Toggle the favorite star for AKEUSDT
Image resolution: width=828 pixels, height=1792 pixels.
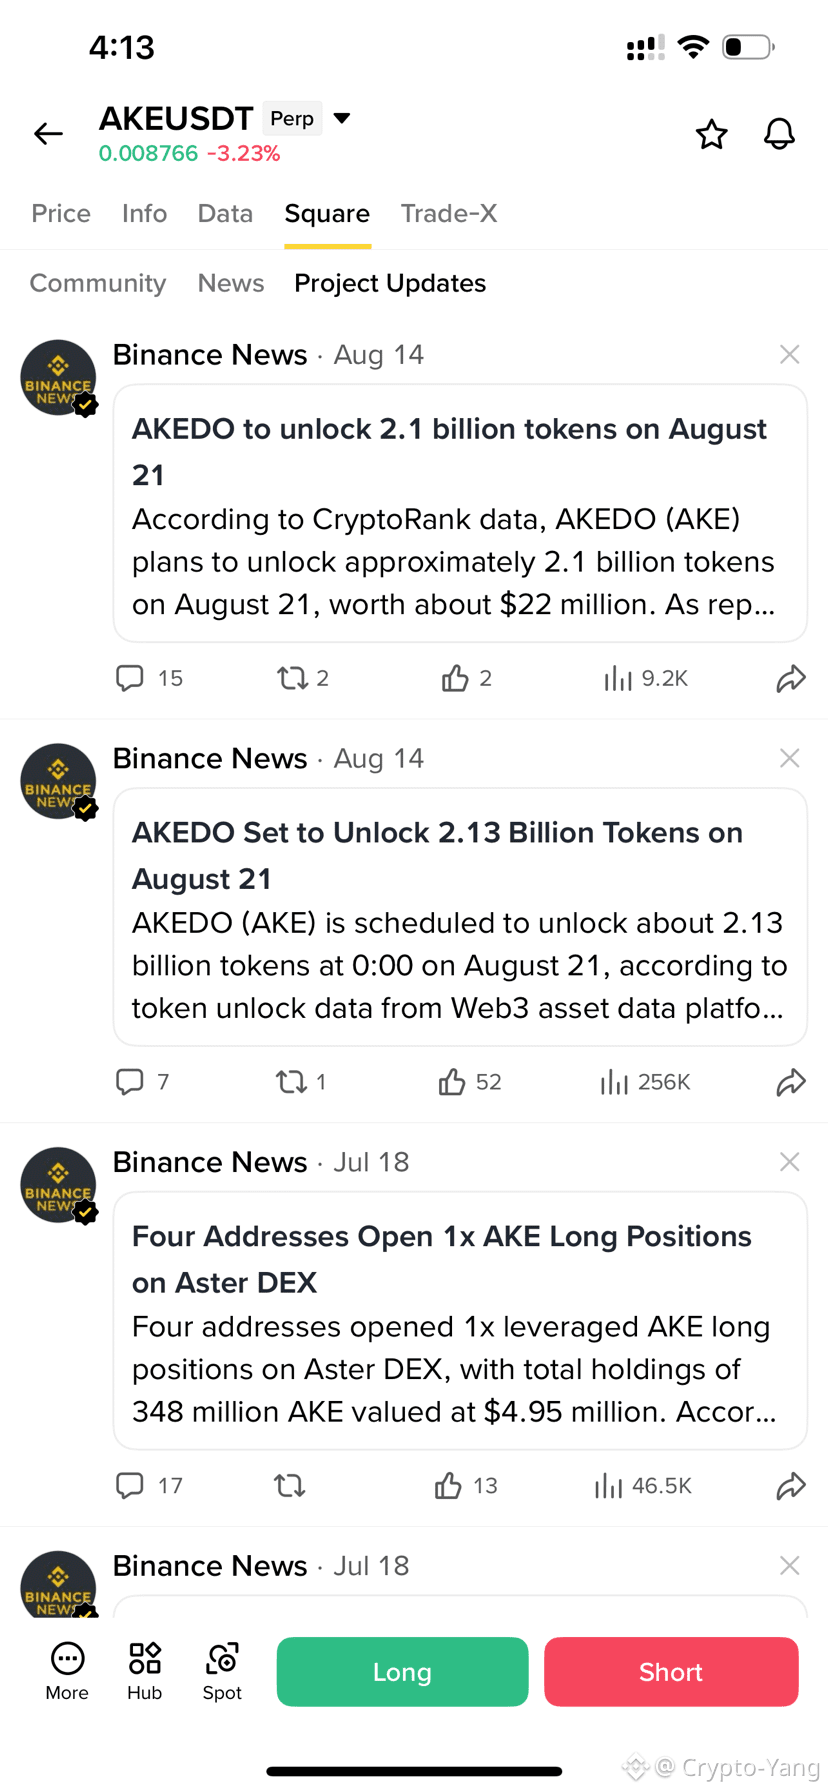pos(711,134)
